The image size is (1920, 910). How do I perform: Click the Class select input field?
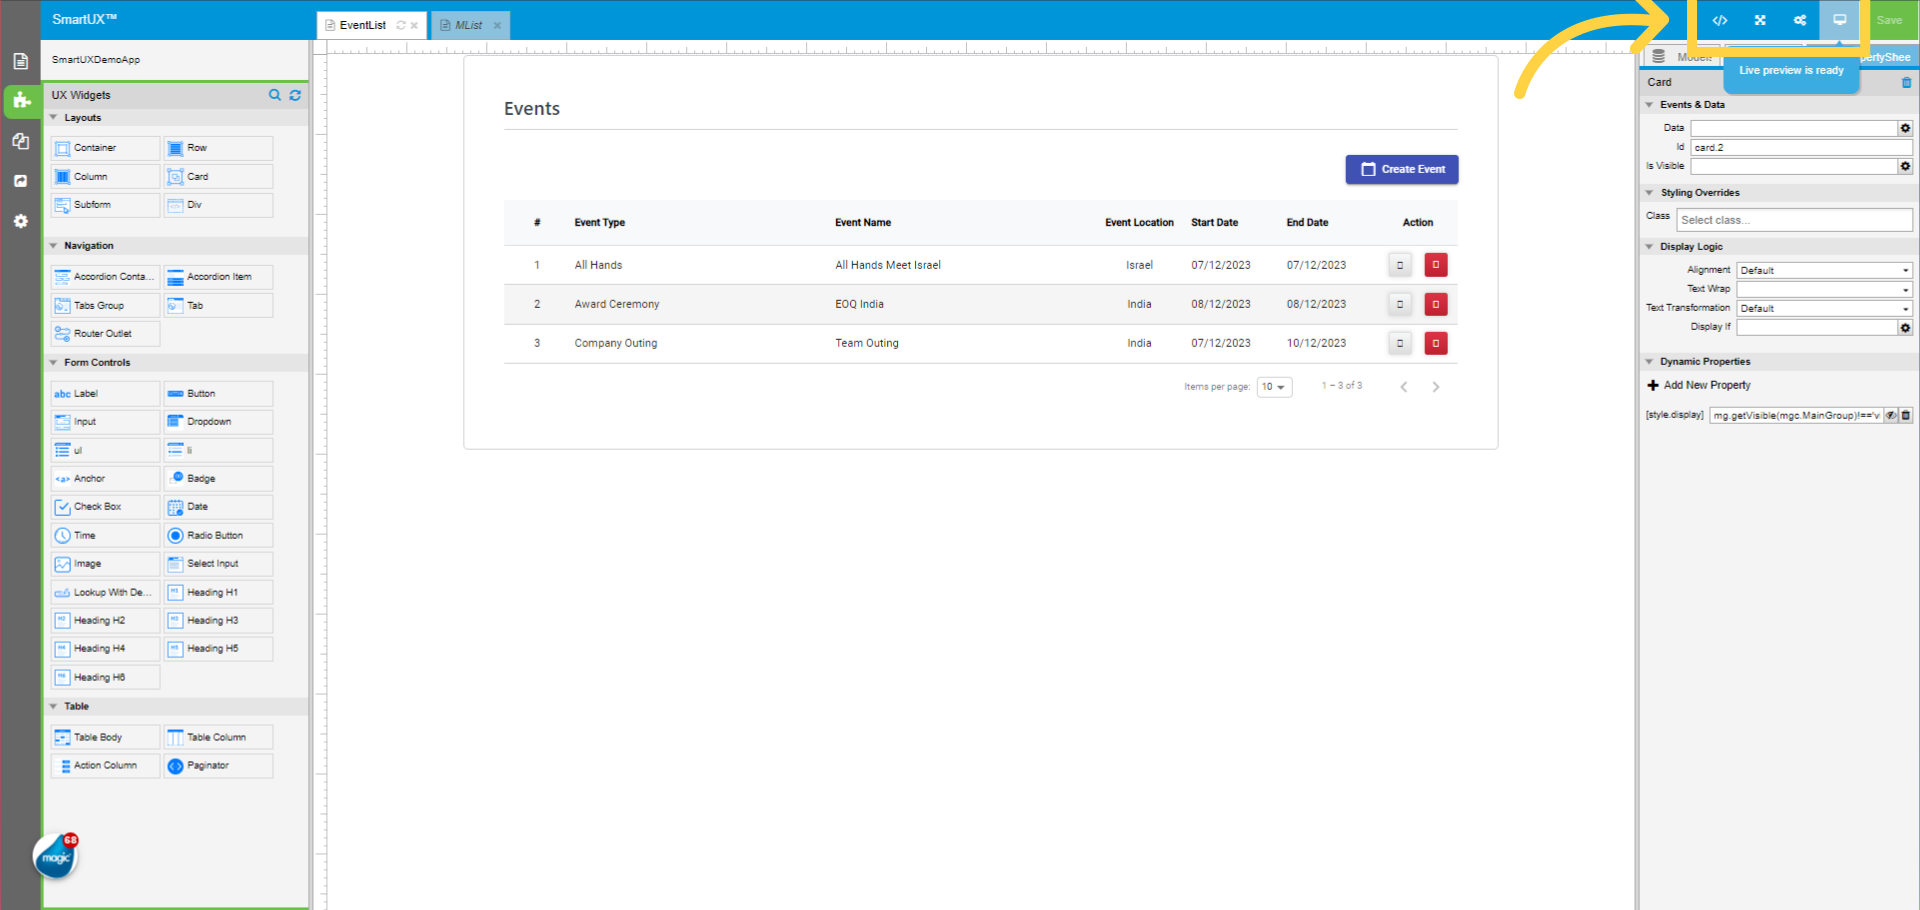1794,220
